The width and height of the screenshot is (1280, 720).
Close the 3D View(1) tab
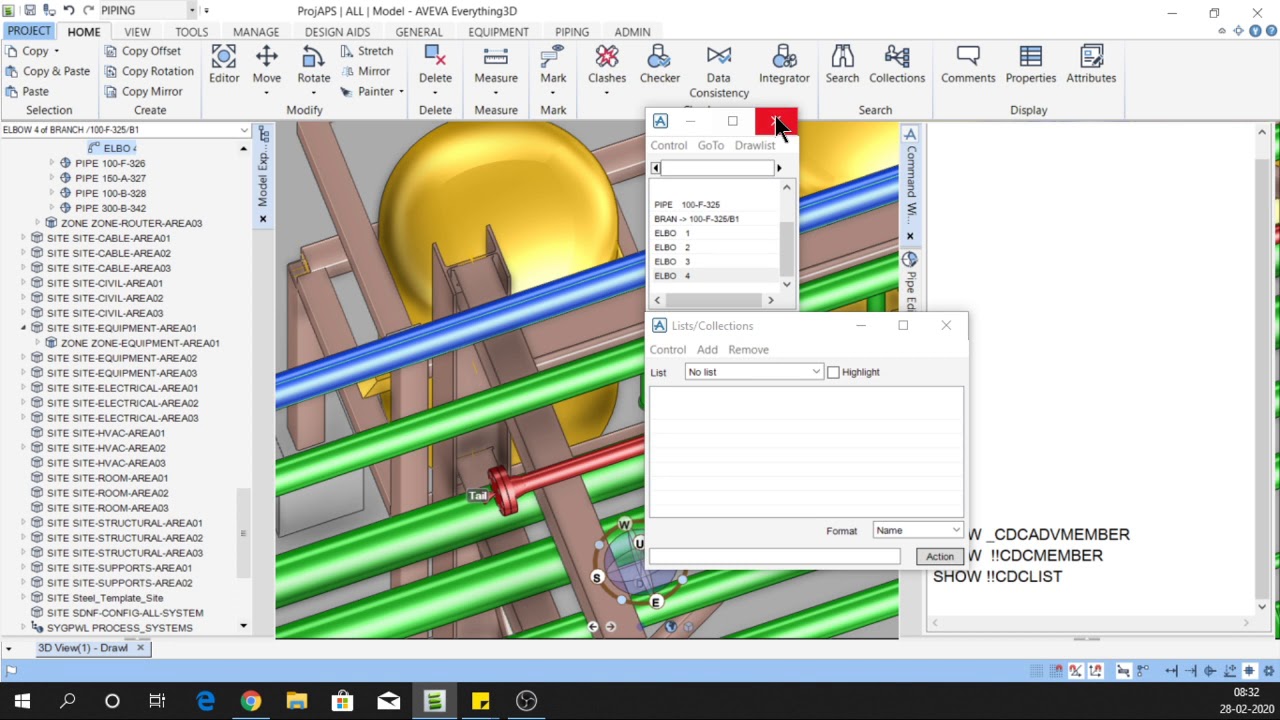pos(140,648)
